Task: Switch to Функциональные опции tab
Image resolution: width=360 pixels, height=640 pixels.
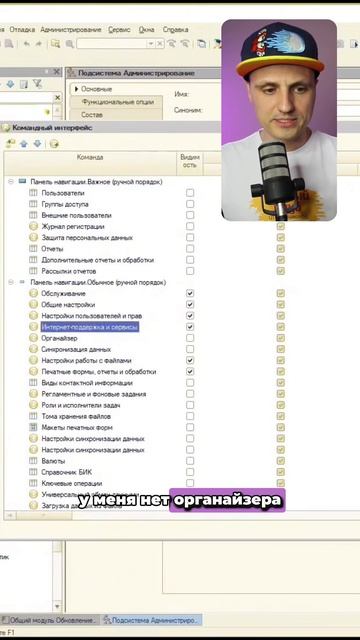Action: [x=118, y=102]
